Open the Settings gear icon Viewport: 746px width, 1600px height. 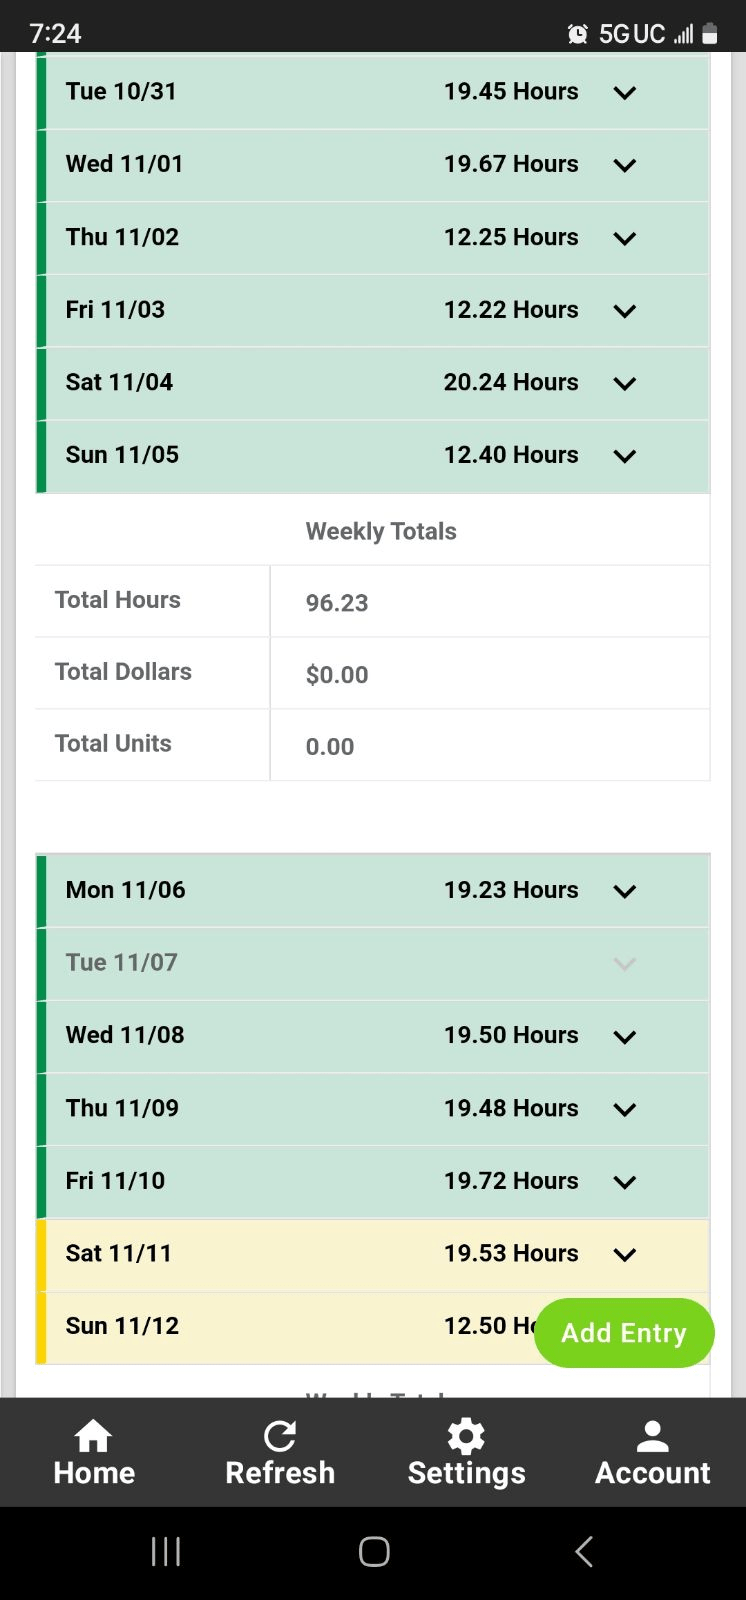[466, 1435]
